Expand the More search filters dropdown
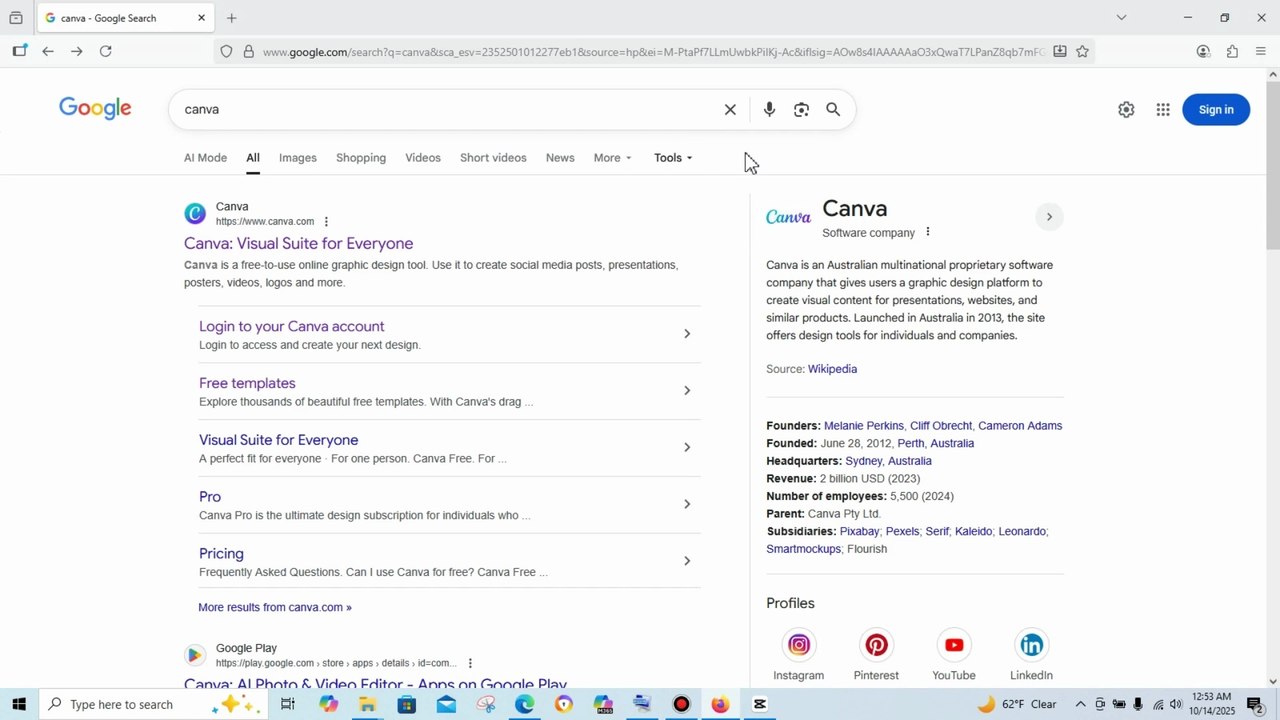Image resolution: width=1280 pixels, height=720 pixels. [612, 158]
